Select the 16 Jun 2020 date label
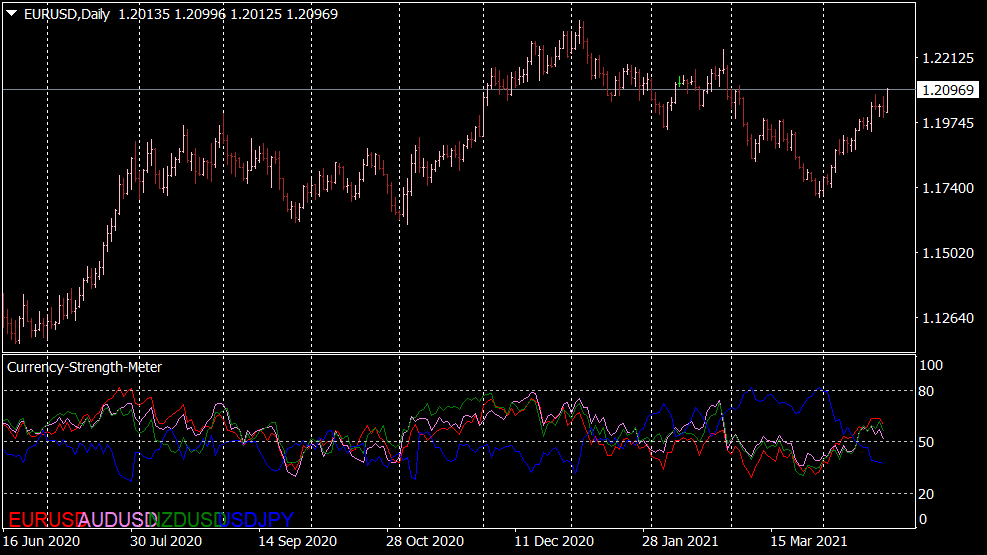This screenshot has width=987, height=555. pyautogui.click(x=41, y=541)
